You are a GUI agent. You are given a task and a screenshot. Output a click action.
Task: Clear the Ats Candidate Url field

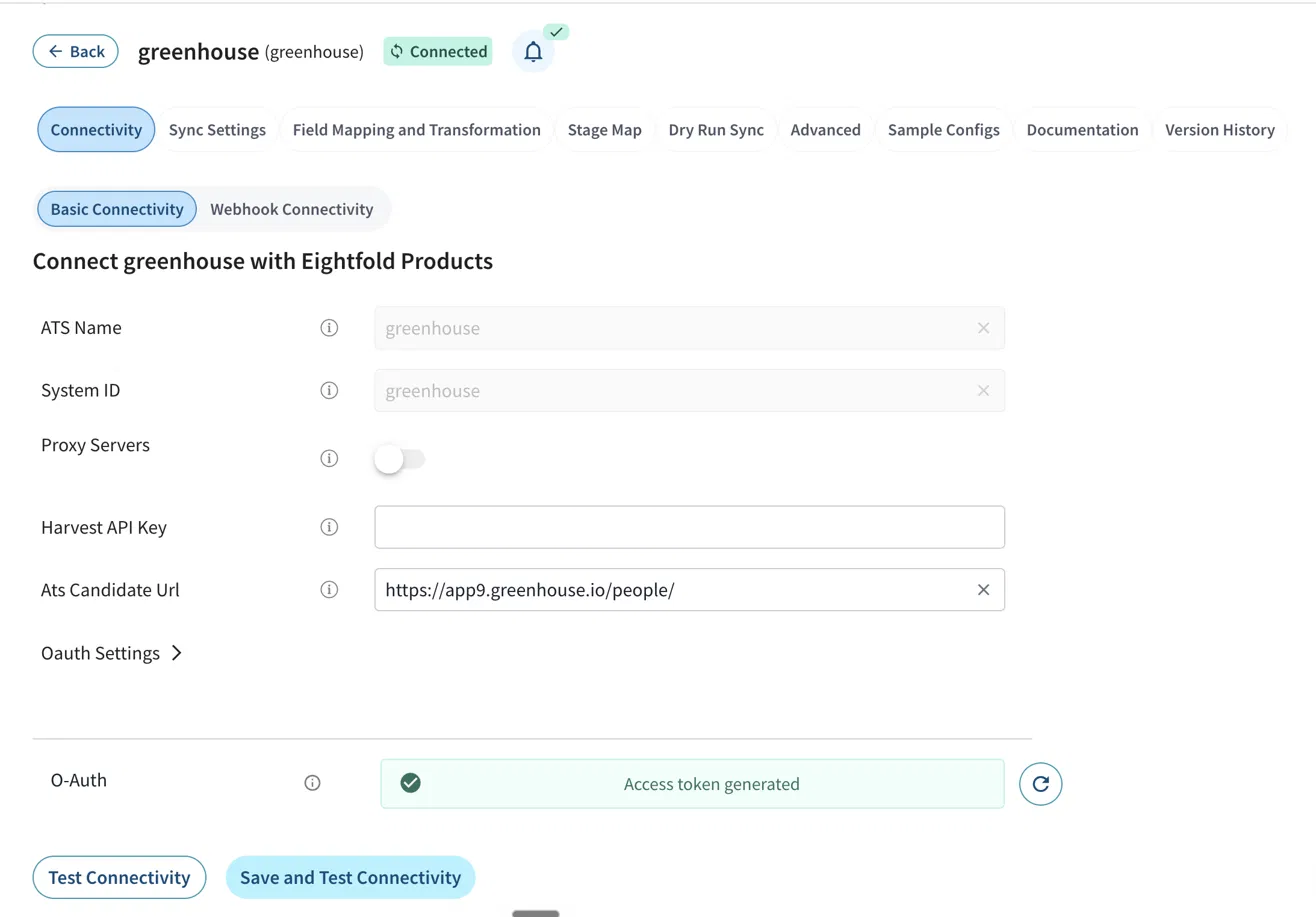pos(983,590)
